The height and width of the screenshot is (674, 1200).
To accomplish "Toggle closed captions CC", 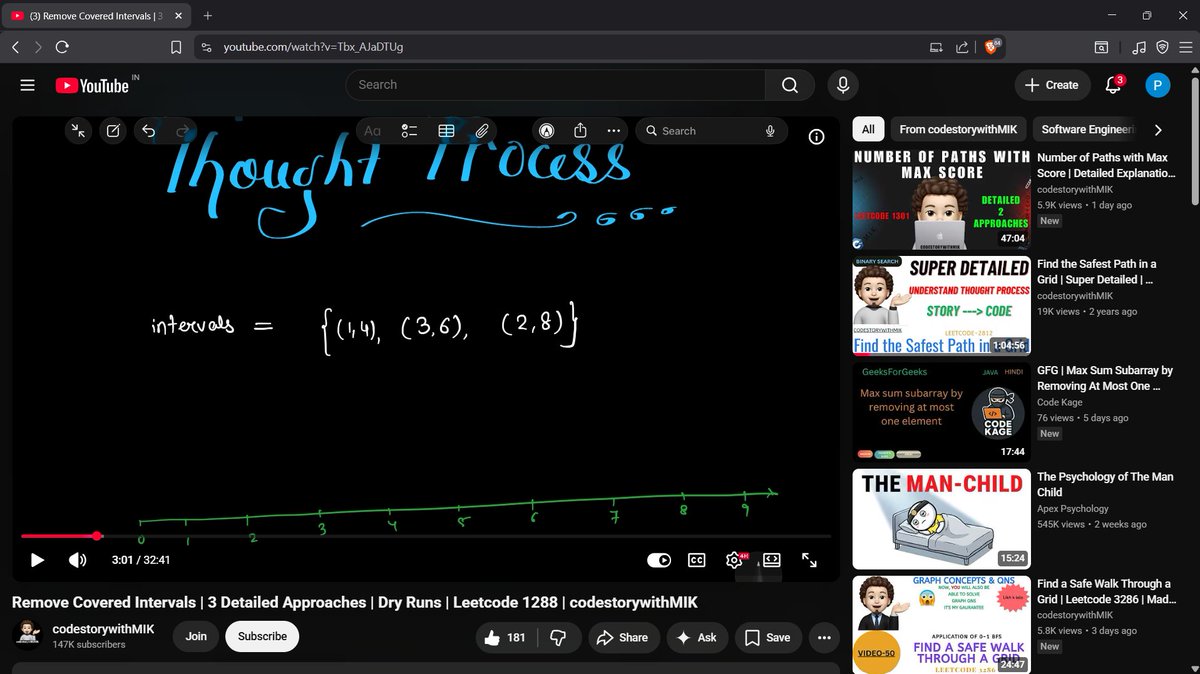I will (x=697, y=560).
